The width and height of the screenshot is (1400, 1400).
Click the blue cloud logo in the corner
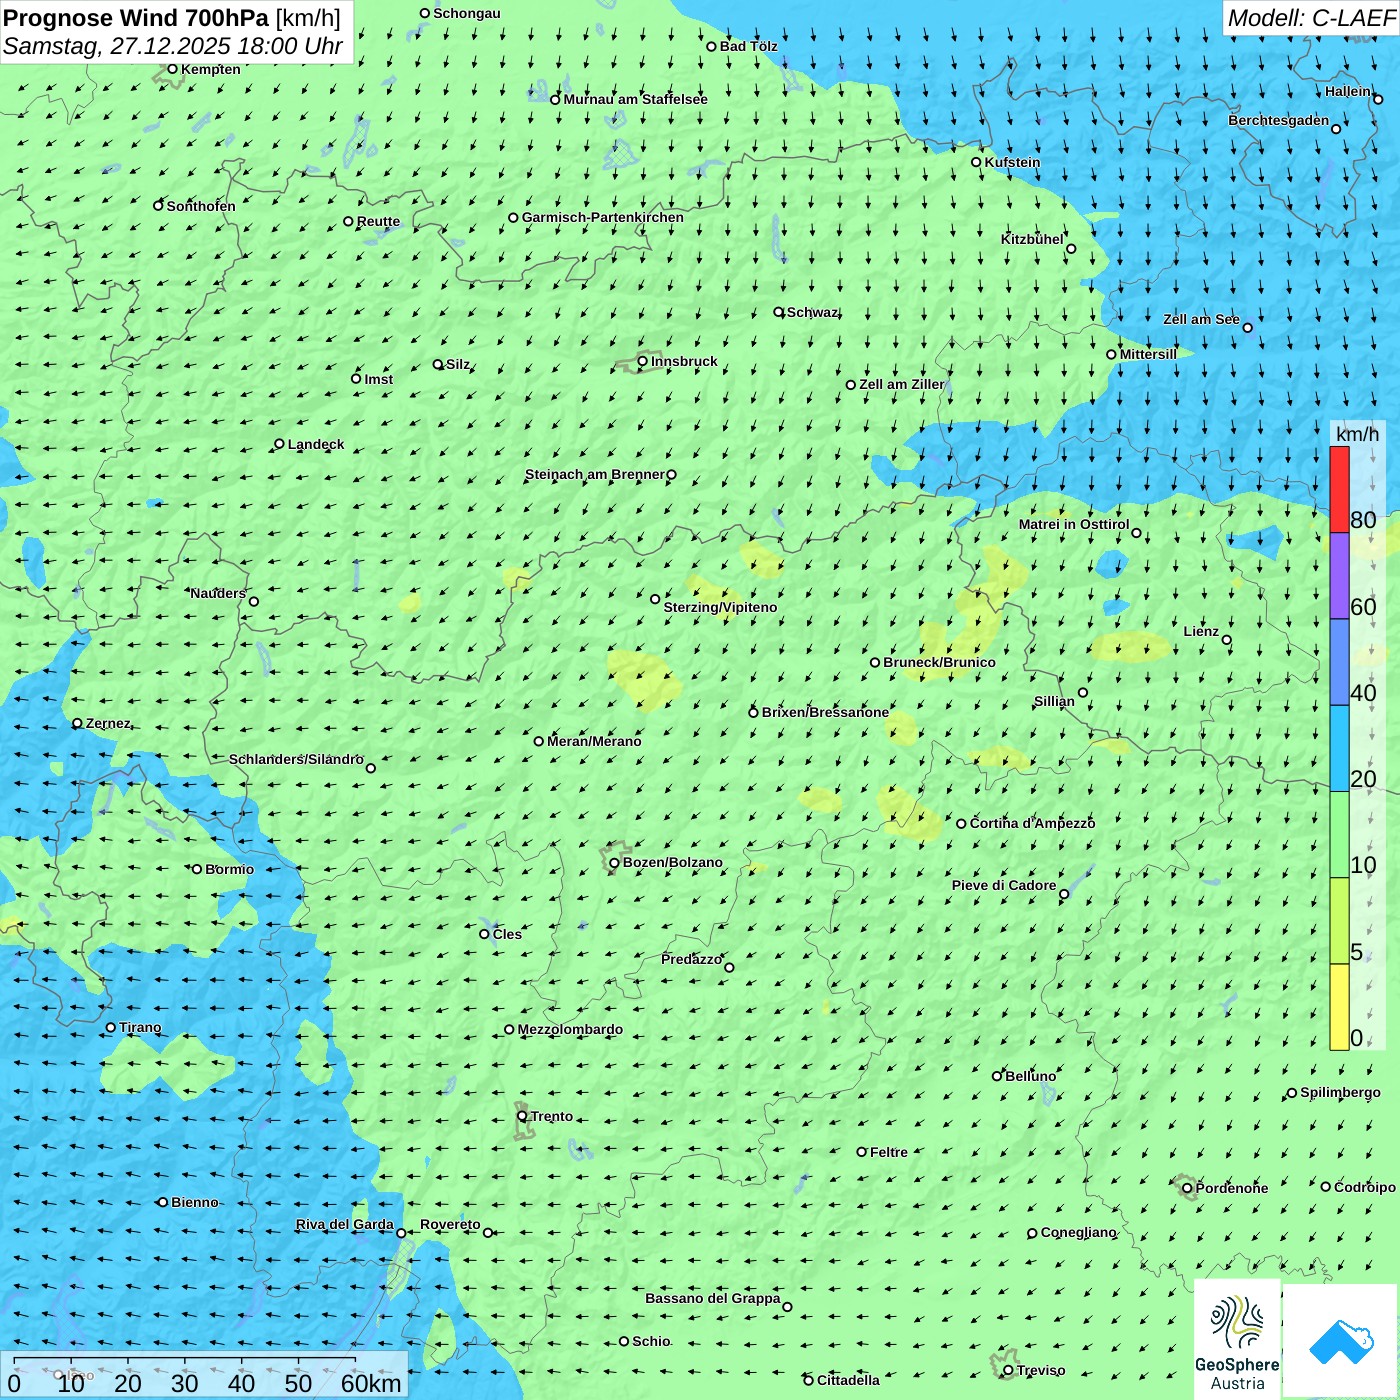(1341, 1341)
